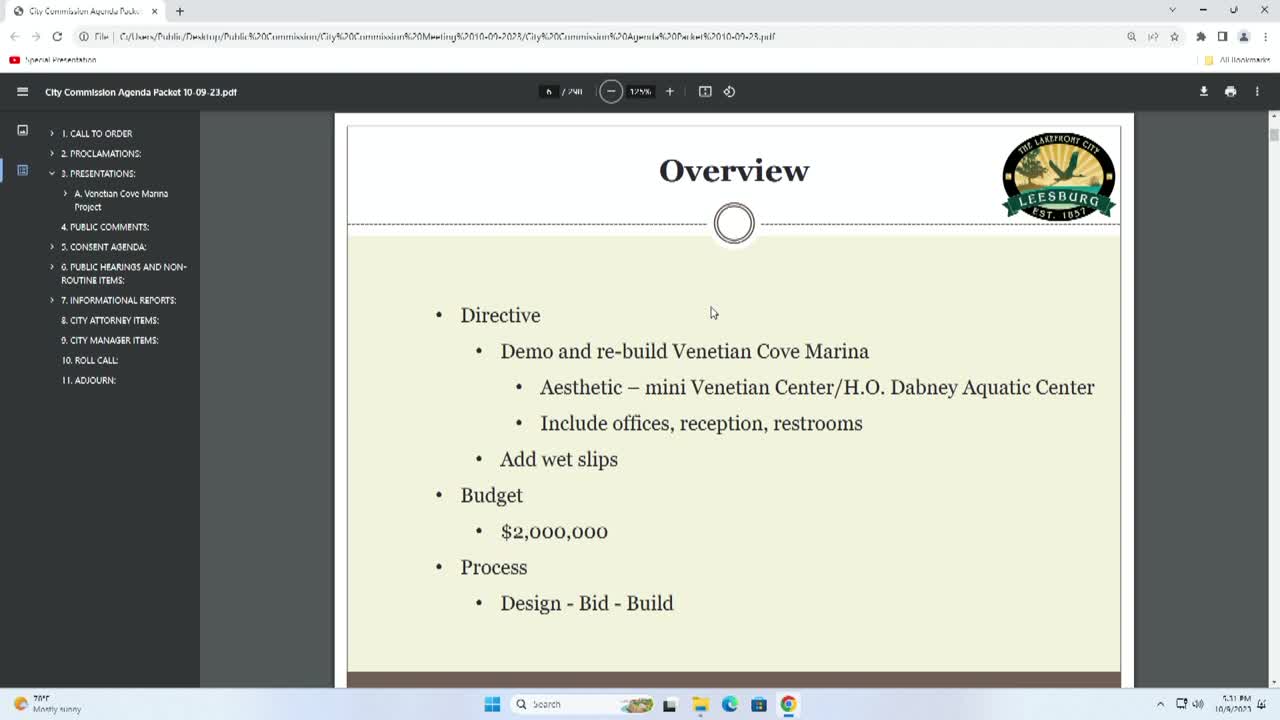Bookmark this page with the star icon
1280x720 pixels.
pos(1174,37)
